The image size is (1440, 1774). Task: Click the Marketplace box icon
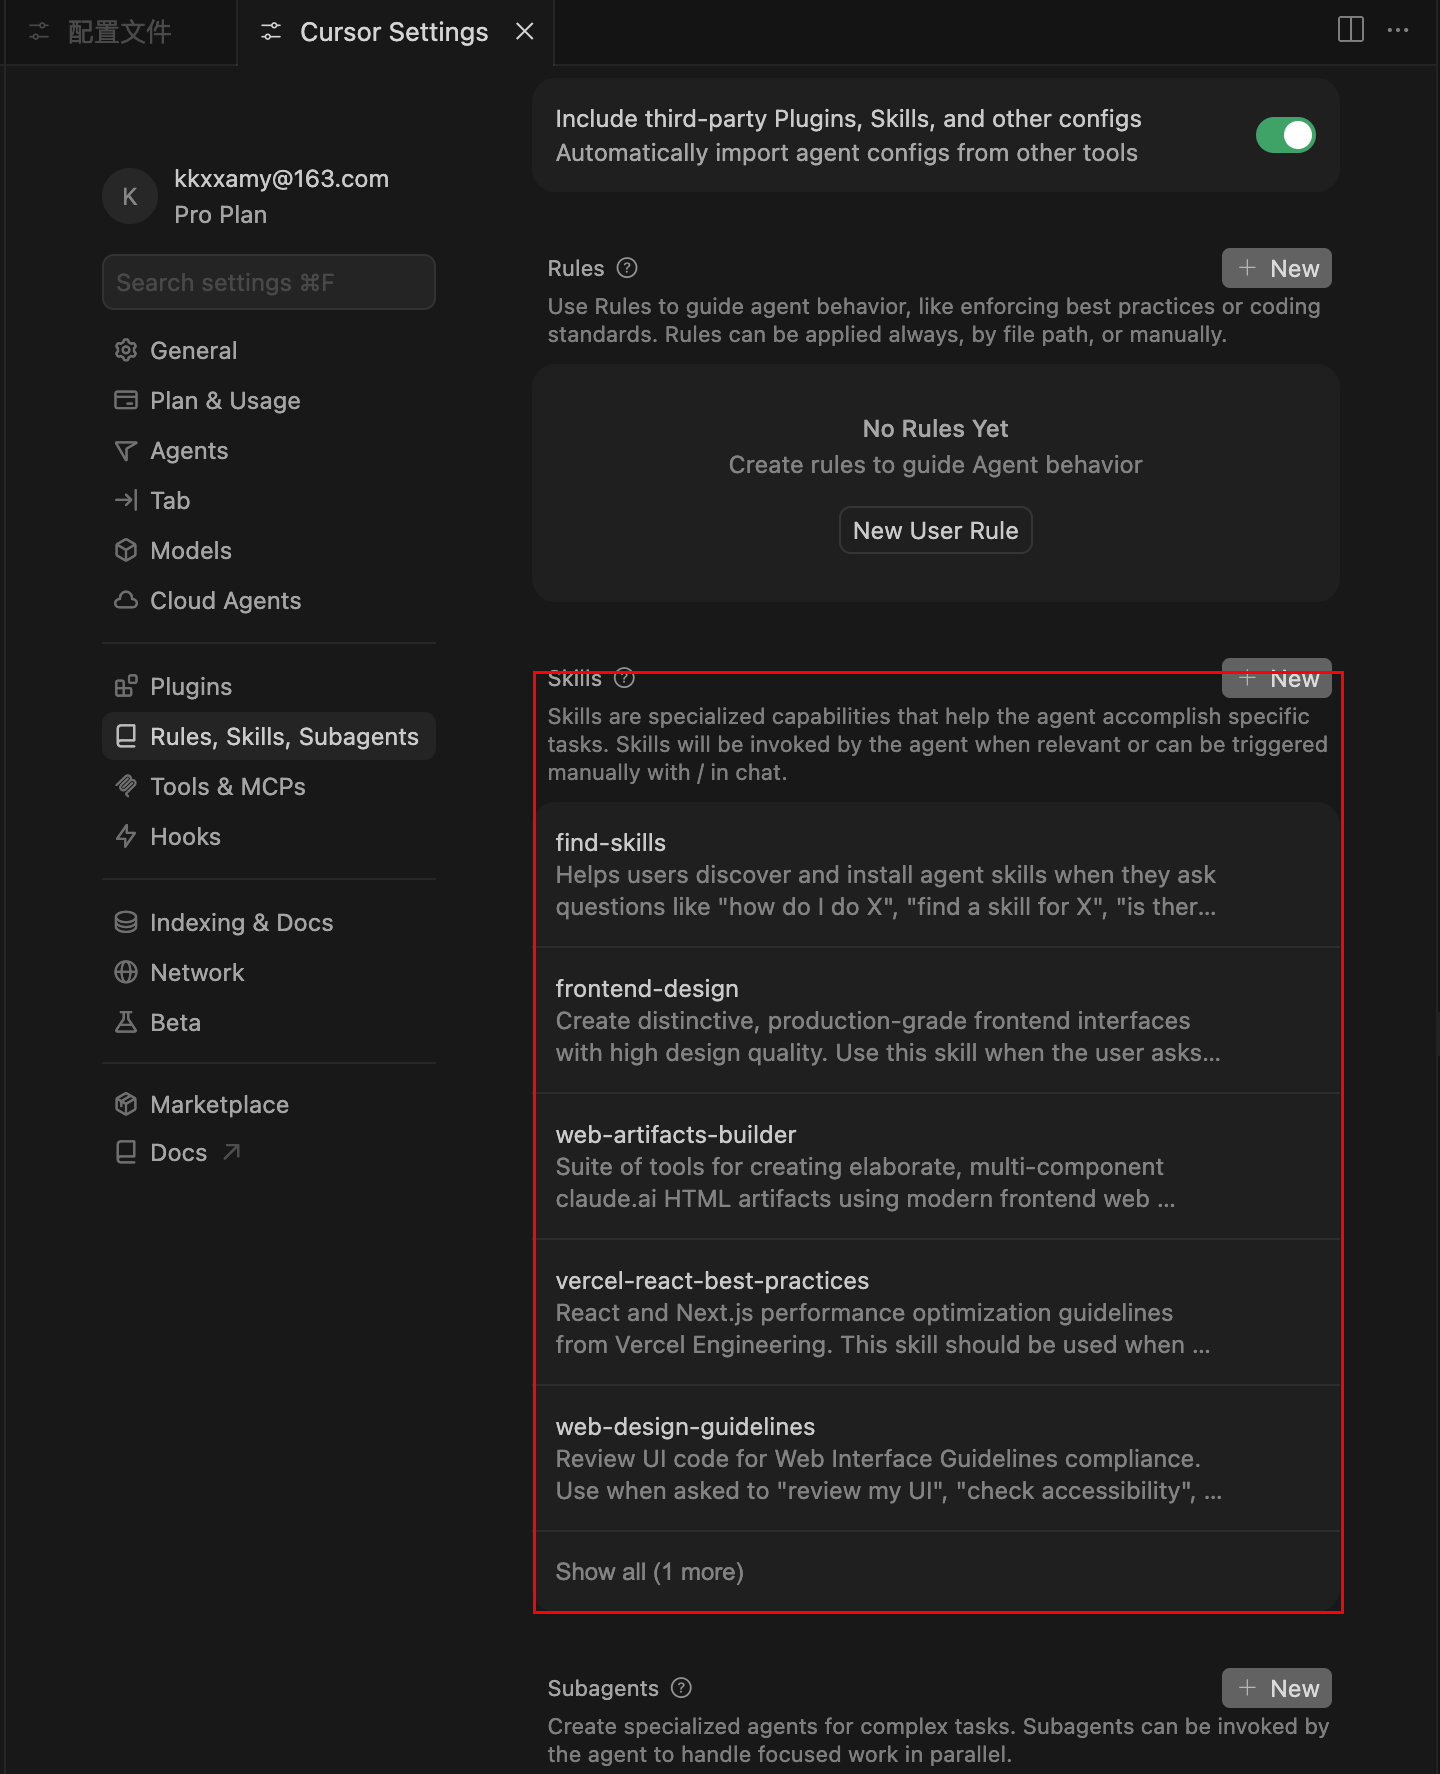[x=126, y=1105]
